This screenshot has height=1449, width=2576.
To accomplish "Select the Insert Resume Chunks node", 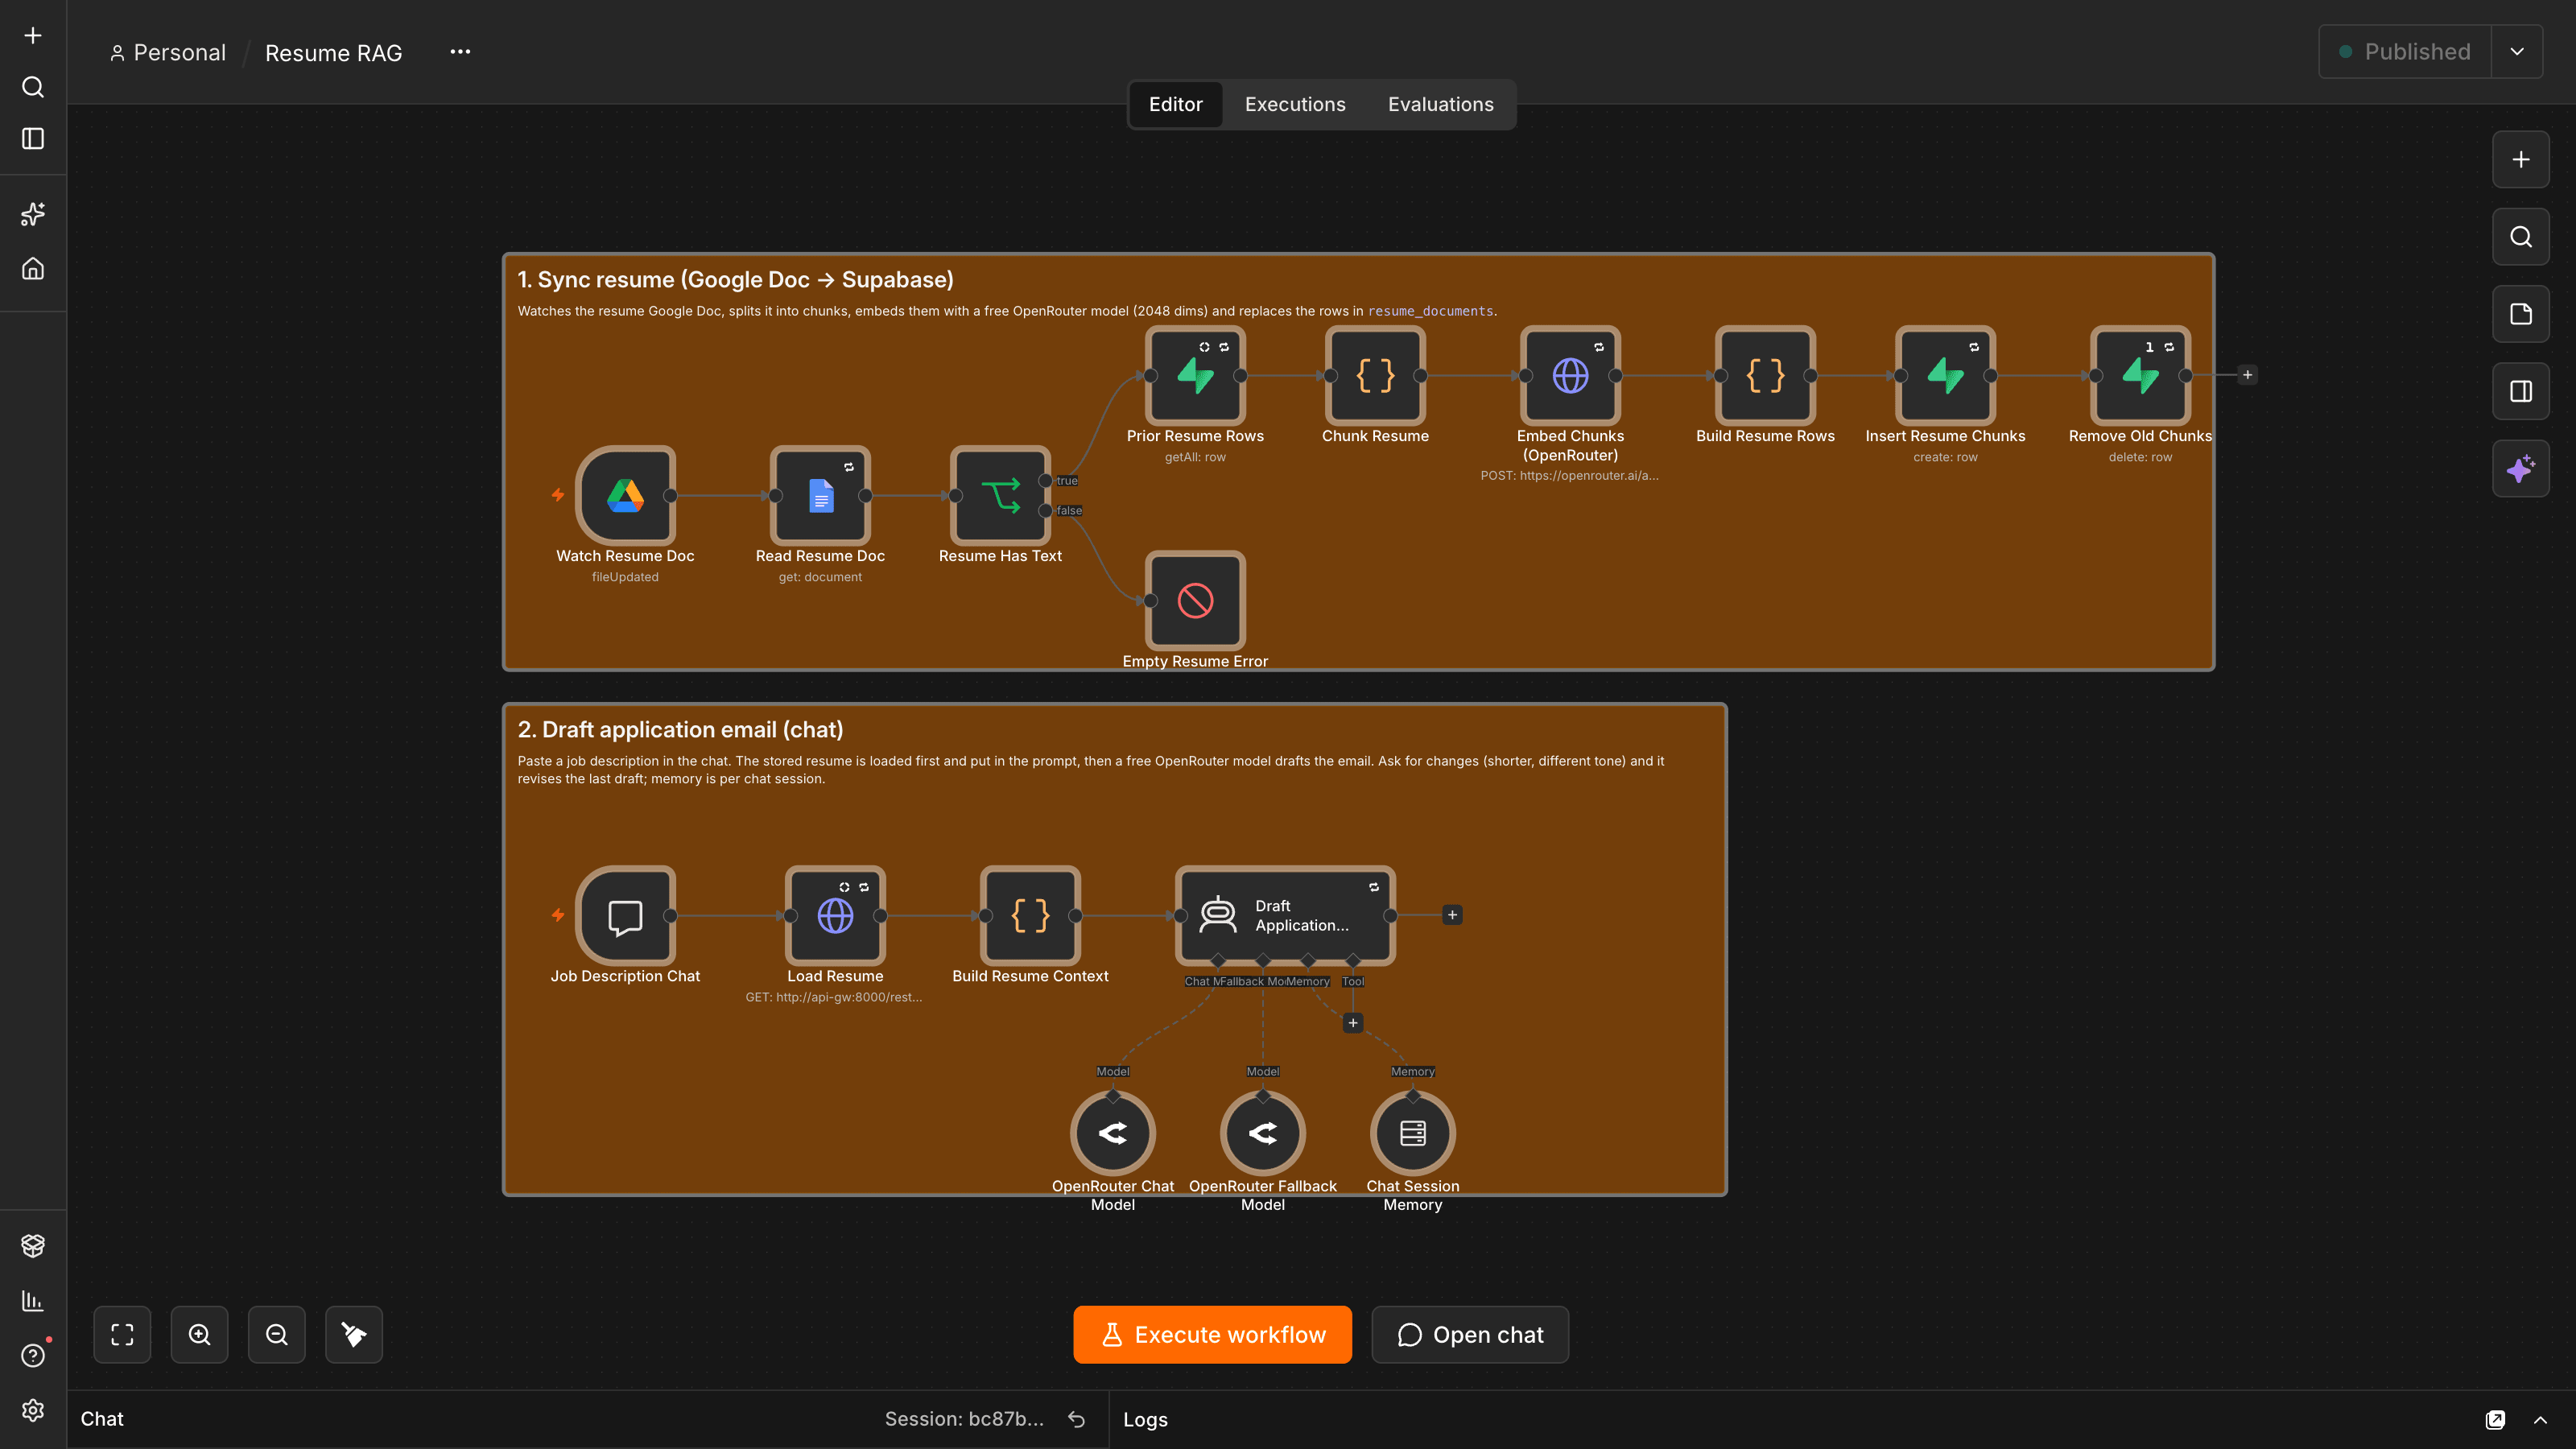I will tap(1945, 376).
